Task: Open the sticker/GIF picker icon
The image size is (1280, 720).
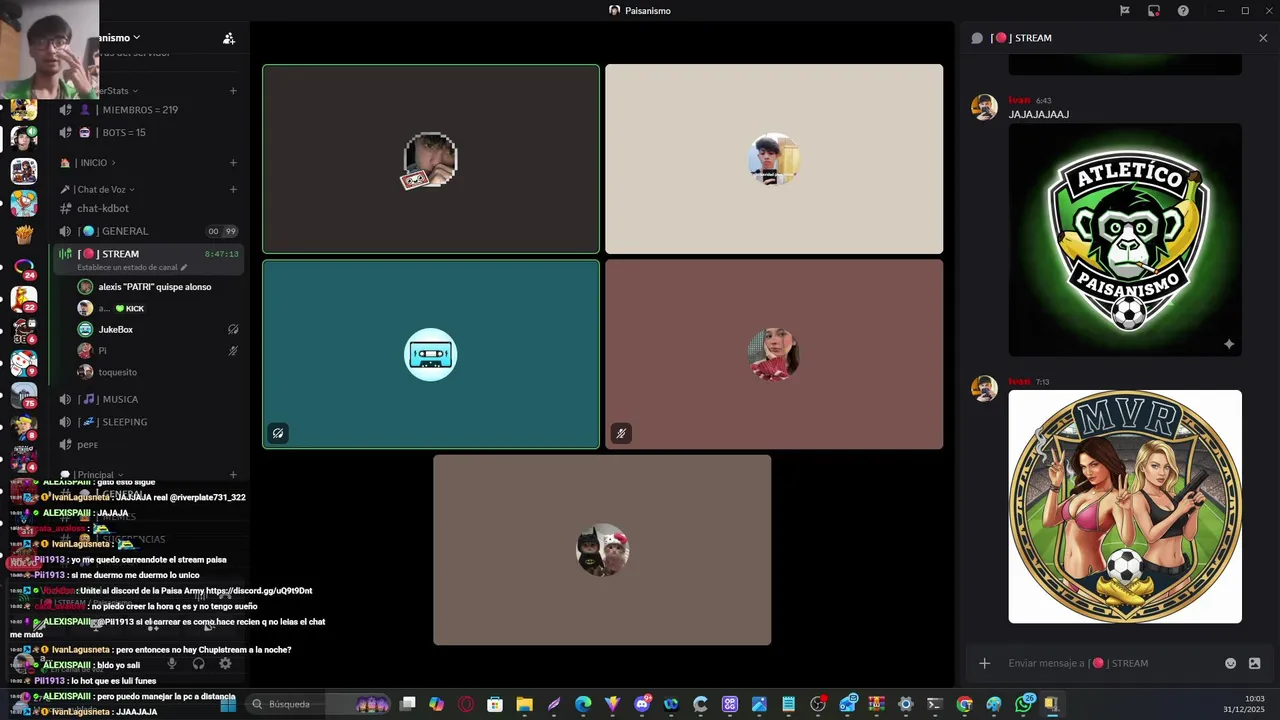Action: coord(1255,663)
